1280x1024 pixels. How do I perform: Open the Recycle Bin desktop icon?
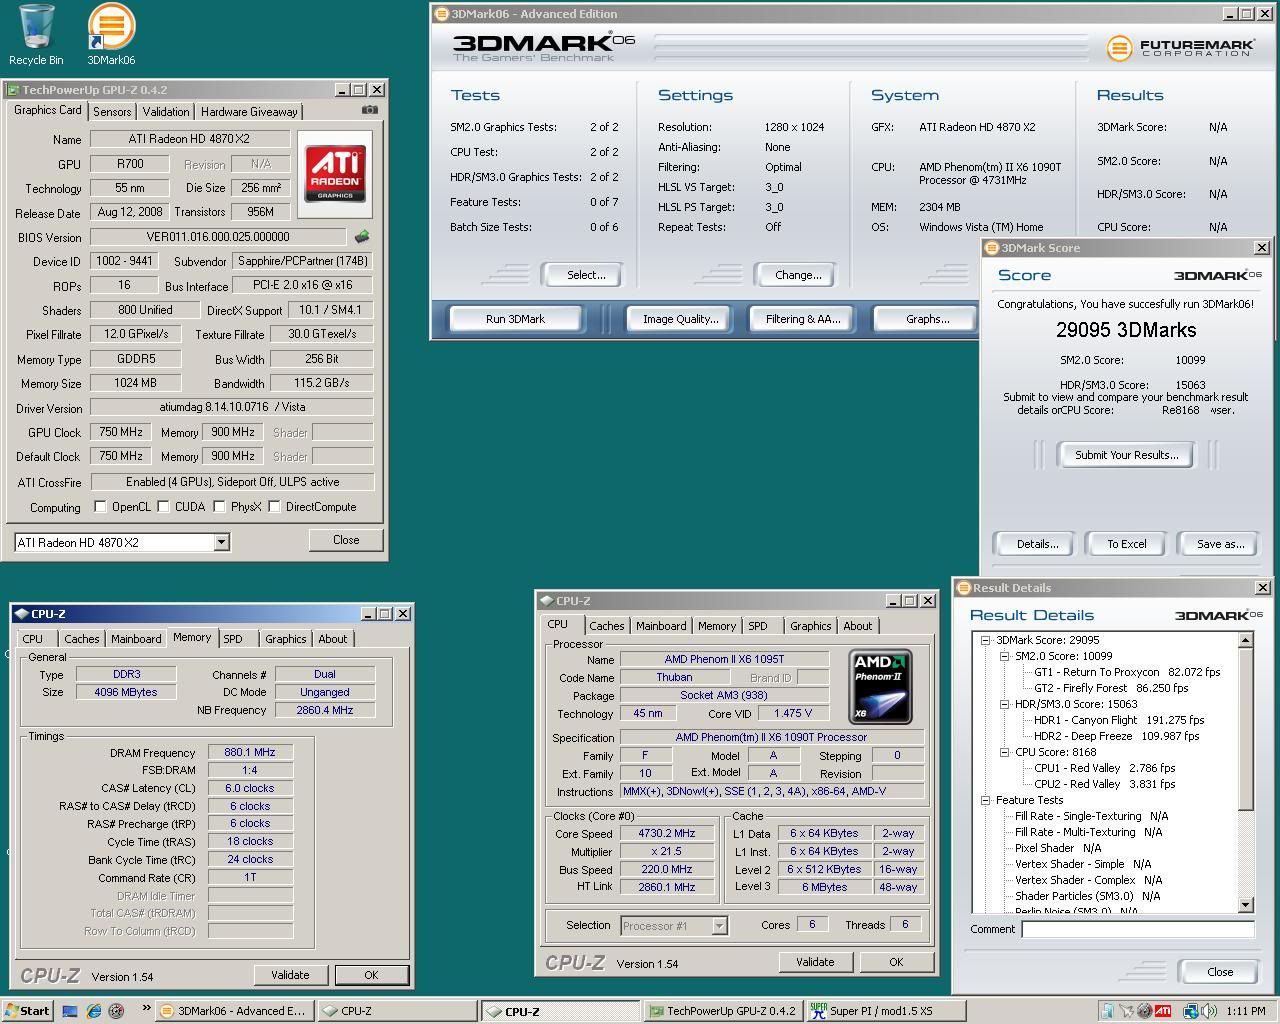pyautogui.click(x=36, y=35)
